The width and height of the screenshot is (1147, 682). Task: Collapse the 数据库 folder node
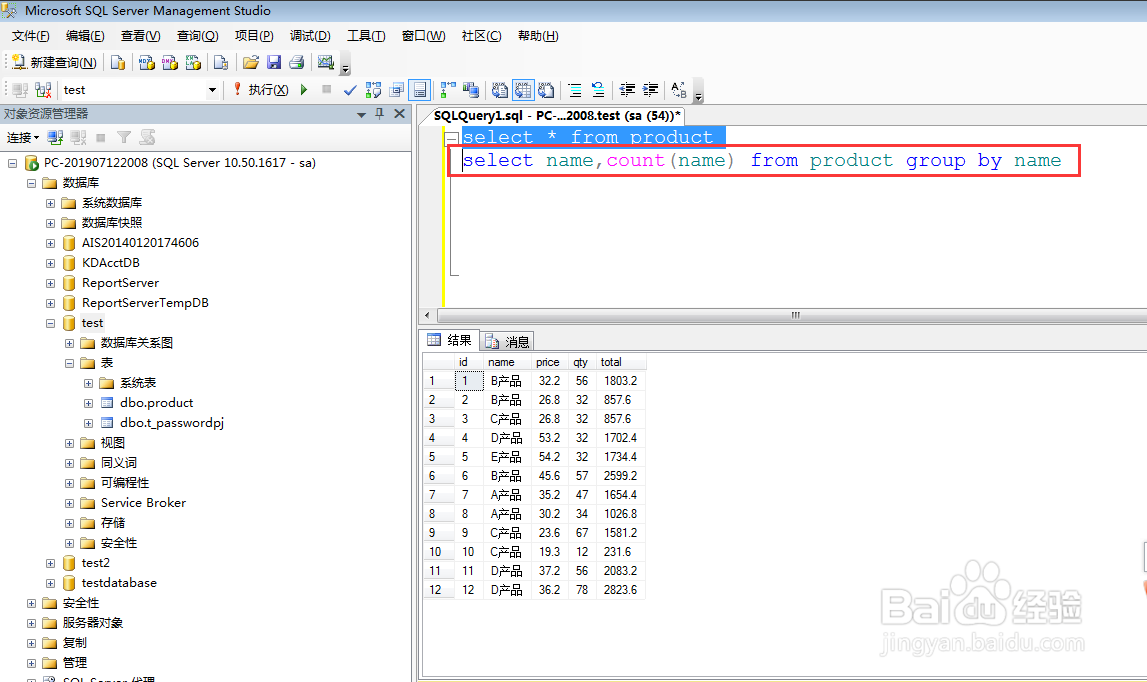pyautogui.click(x=31, y=183)
